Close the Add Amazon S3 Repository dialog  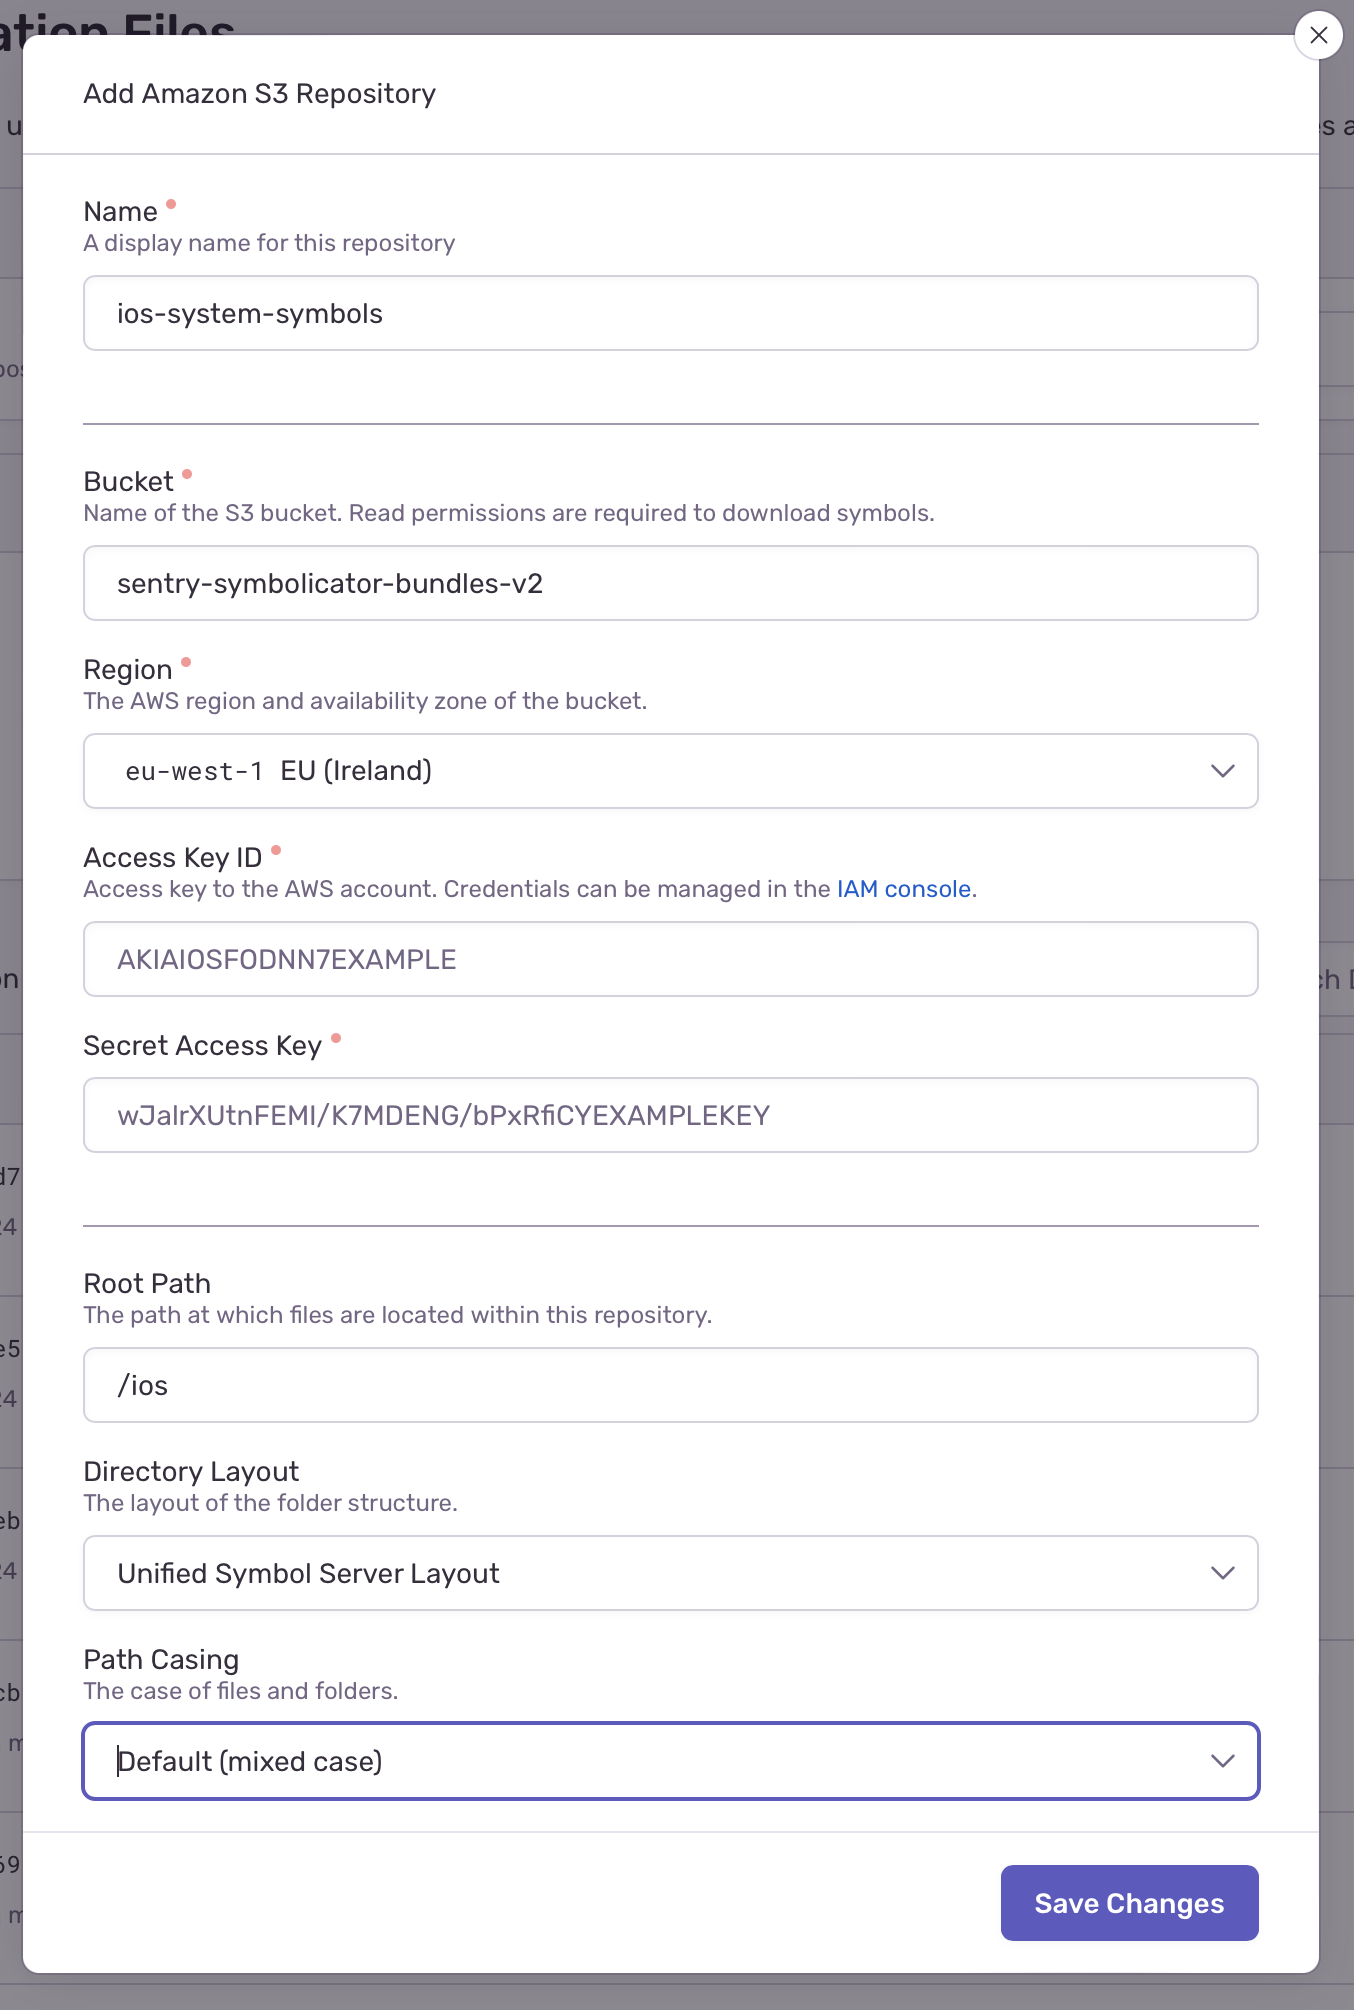coord(1318,36)
